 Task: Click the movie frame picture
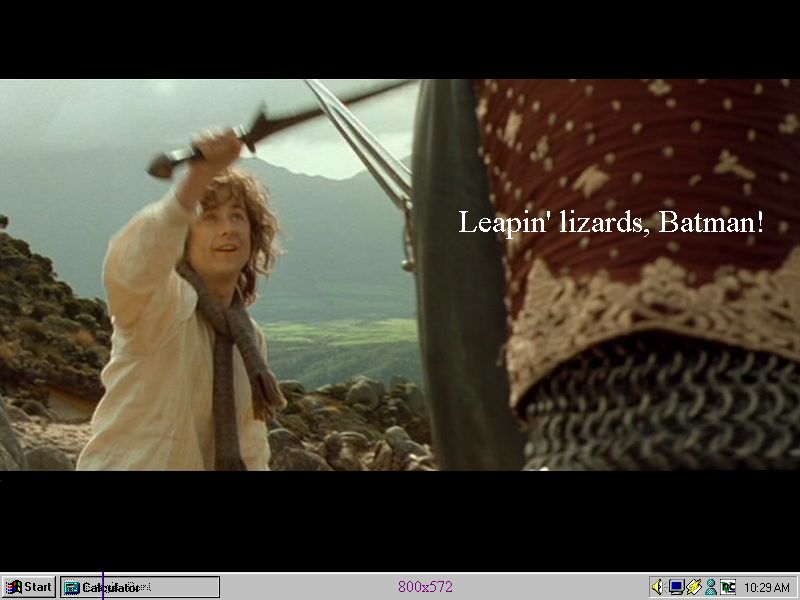click(x=400, y=274)
